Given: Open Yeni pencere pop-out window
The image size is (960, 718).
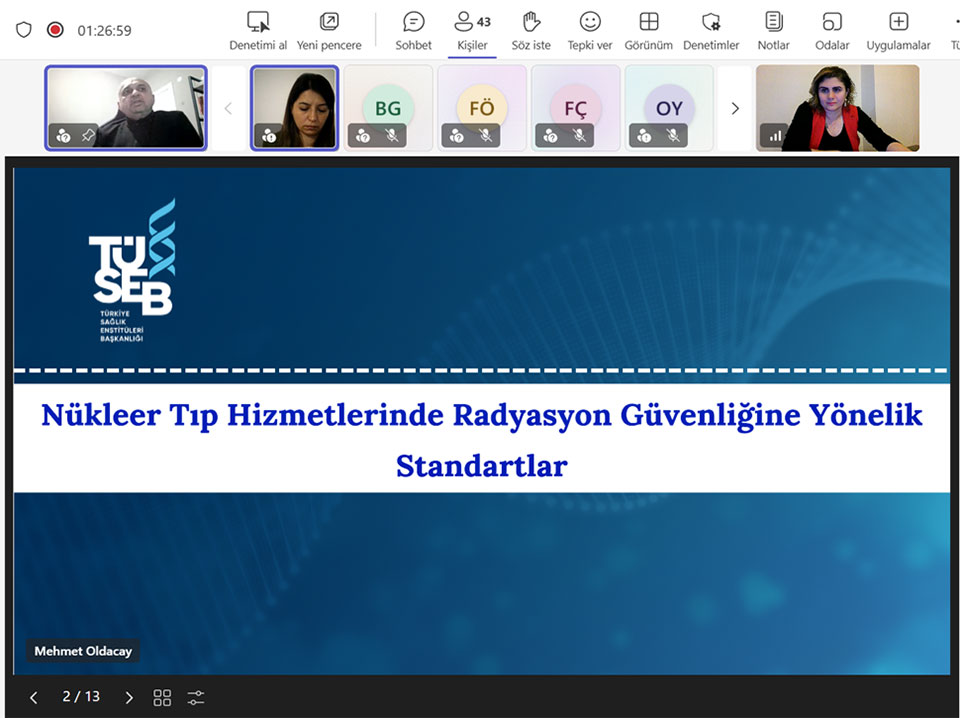Looking at the screenshot, I should [329, 23].
